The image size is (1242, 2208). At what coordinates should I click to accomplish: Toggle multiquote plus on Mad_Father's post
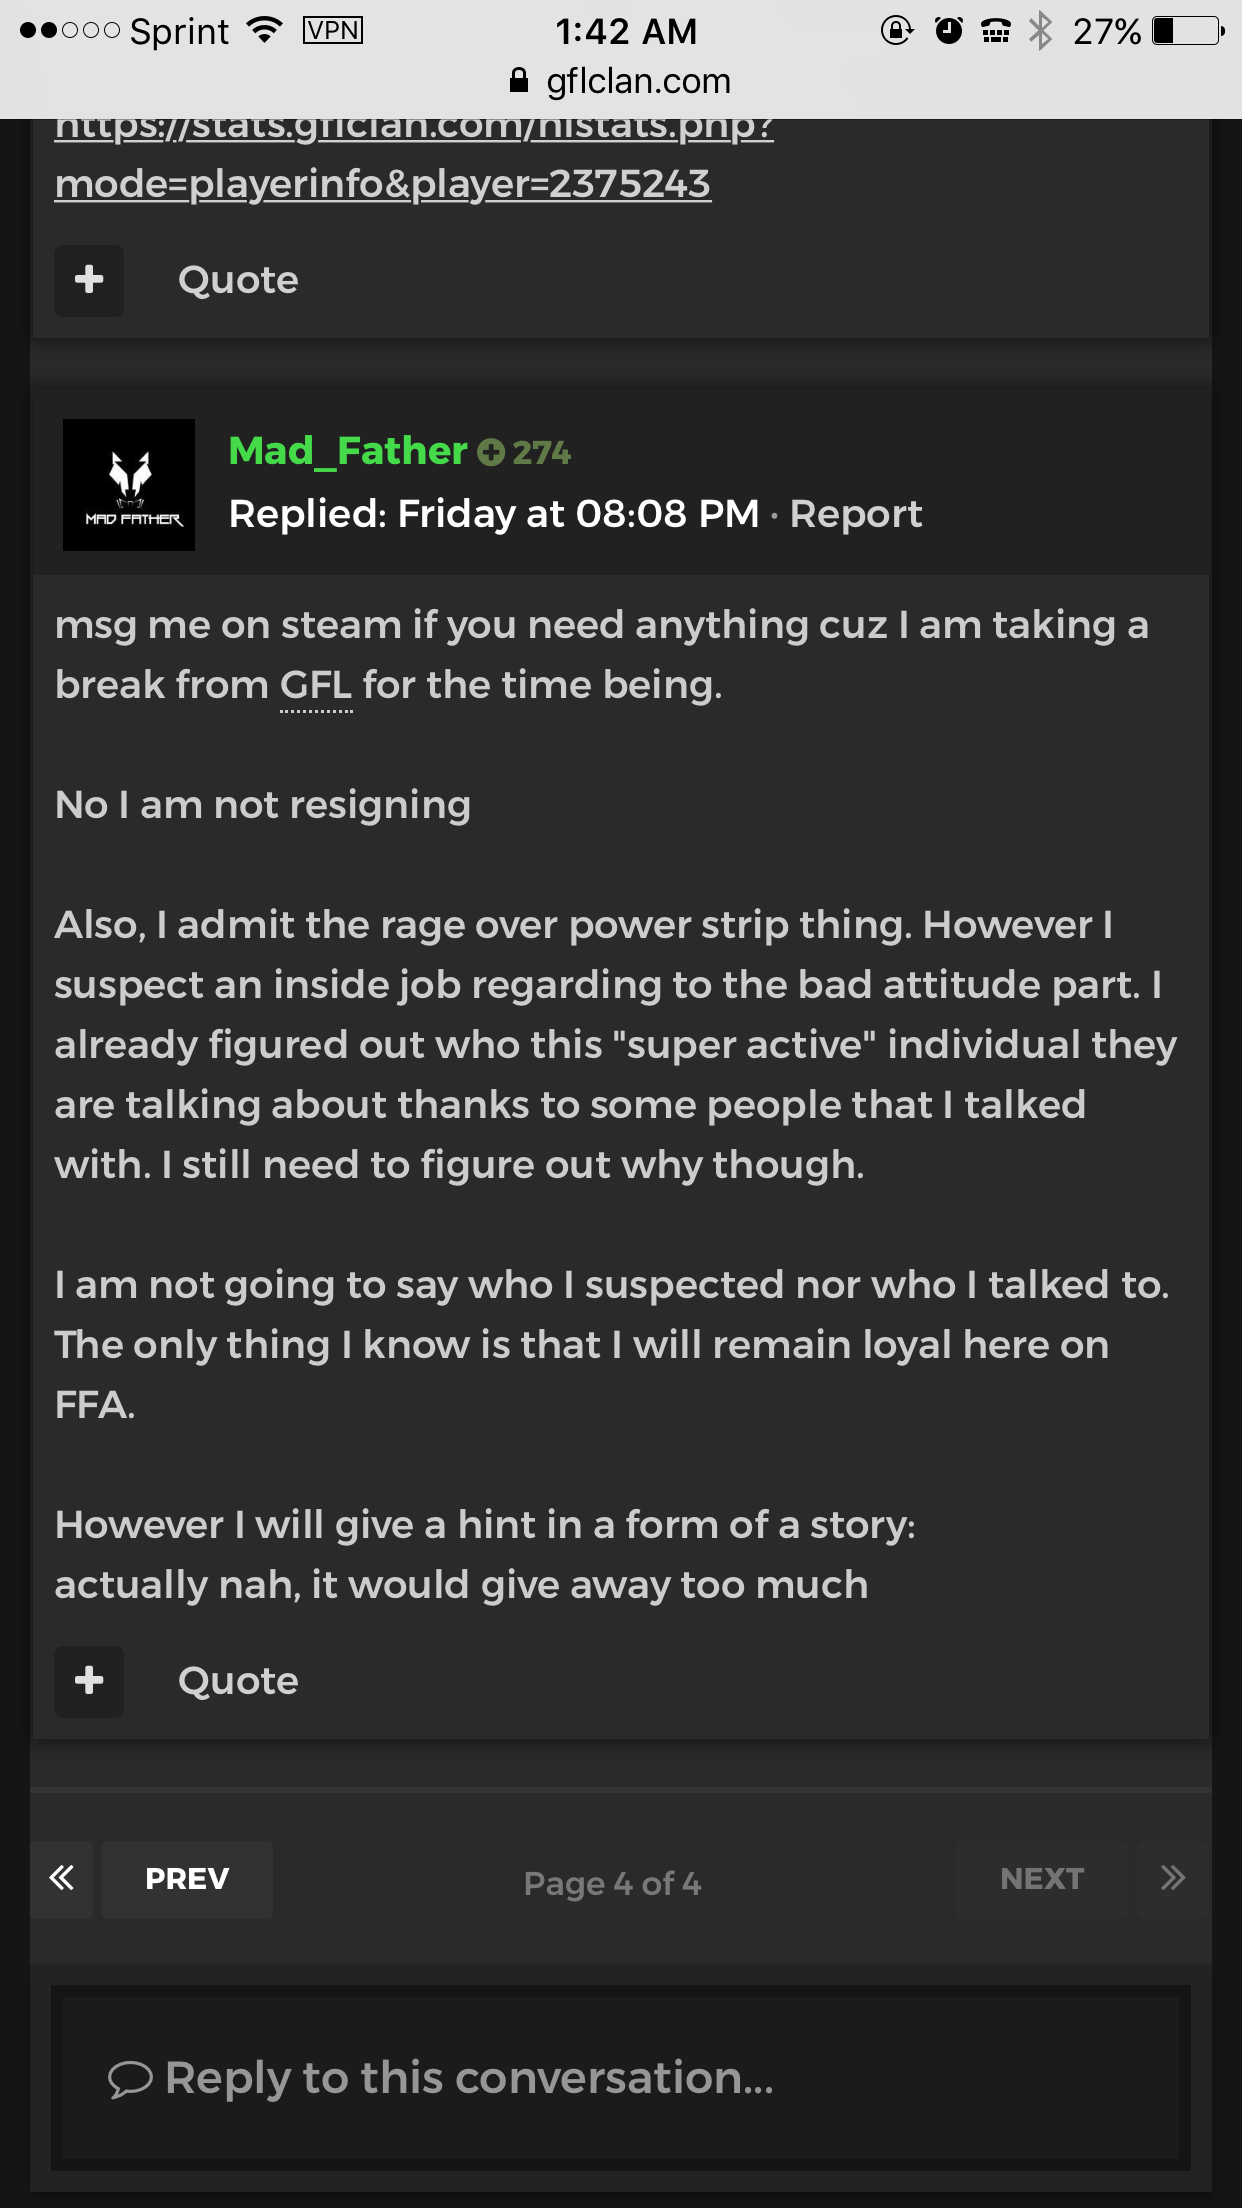tap(89, 1681)
